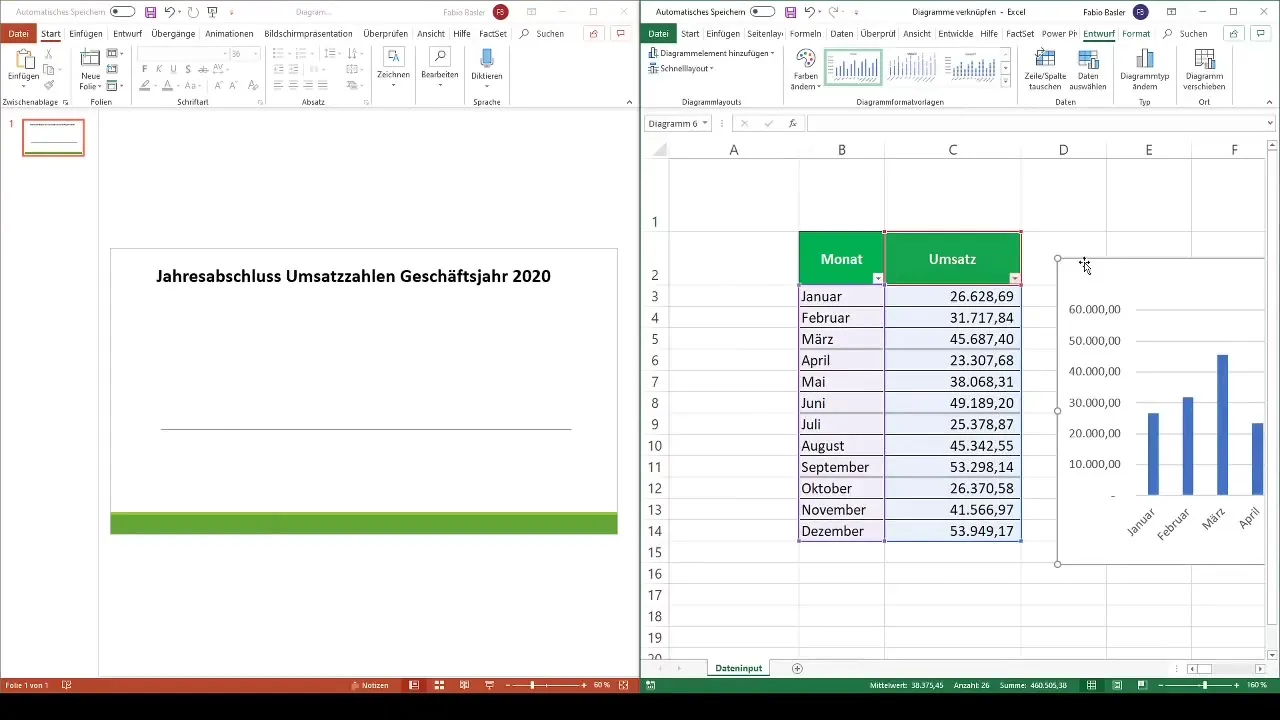Click Diagramm verschieben icon
Viewport: 1280px width, 720px height.
click(x=1204, y=60)
